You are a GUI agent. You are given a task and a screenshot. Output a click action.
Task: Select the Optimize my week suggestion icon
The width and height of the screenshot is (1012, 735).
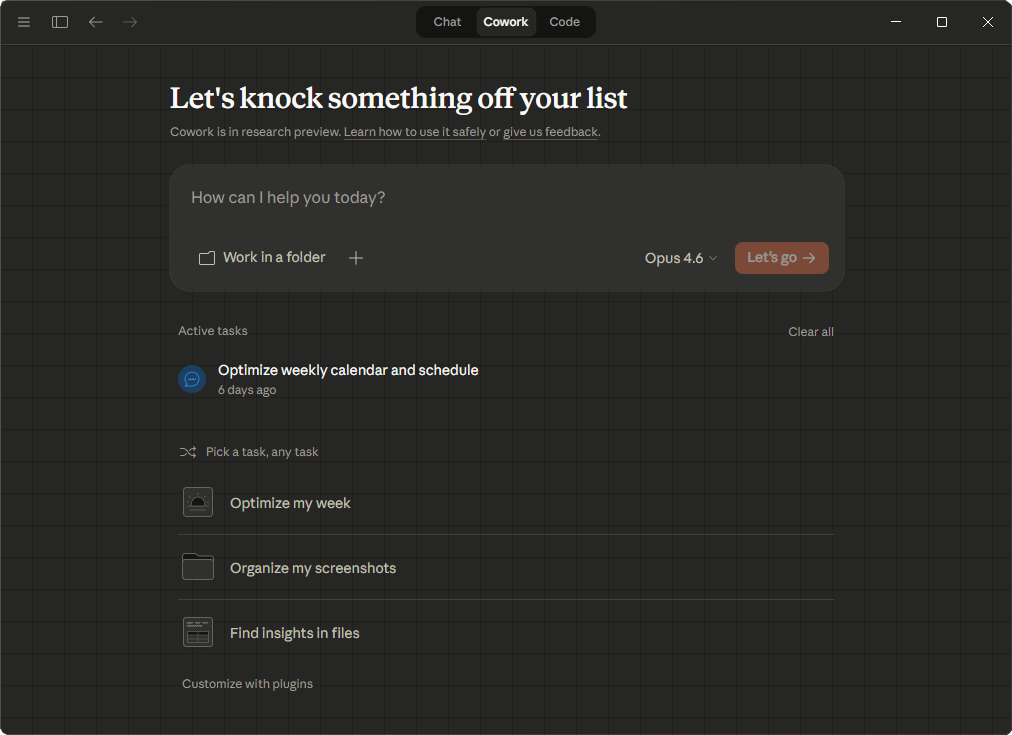[x=197, y=501]
